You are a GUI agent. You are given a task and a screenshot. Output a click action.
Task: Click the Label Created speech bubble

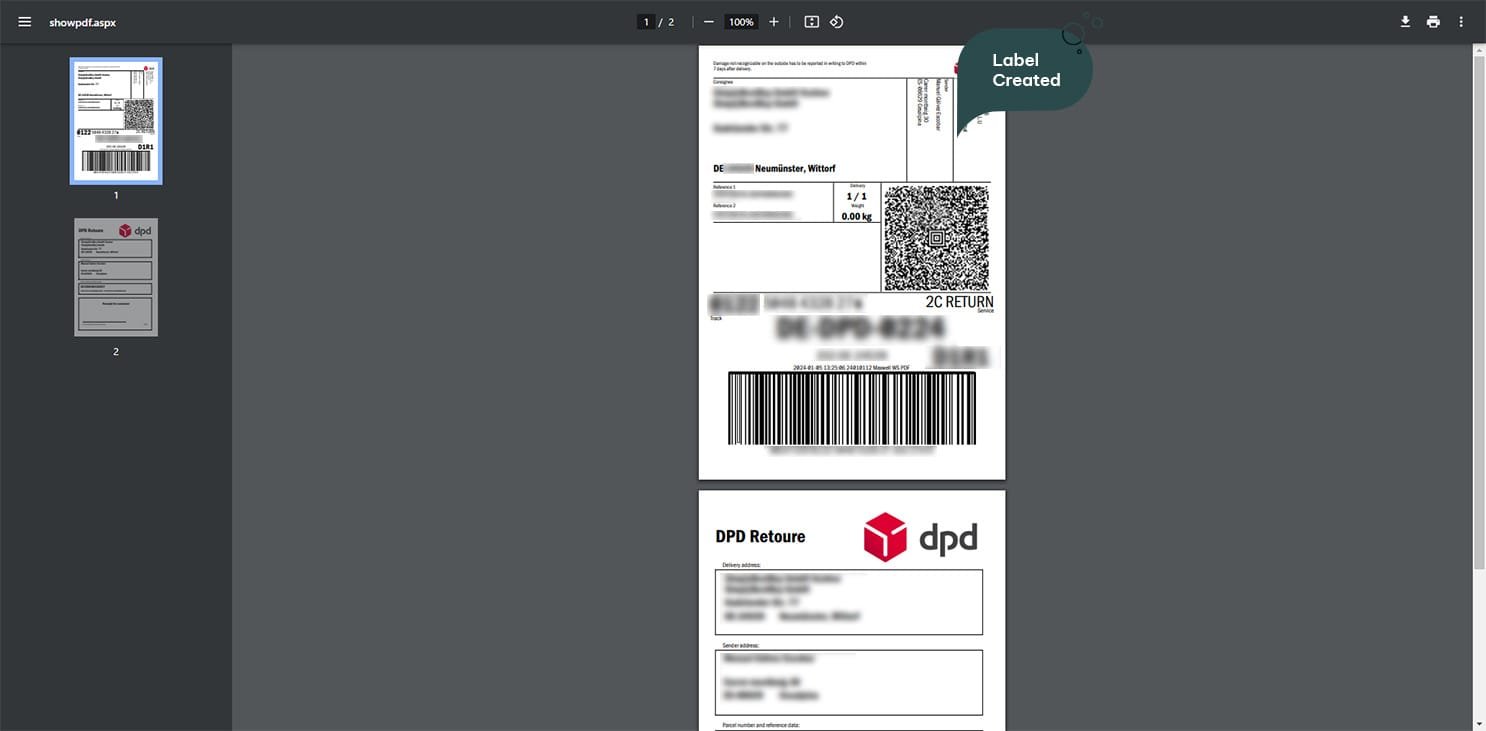[x=1025, y=70]
